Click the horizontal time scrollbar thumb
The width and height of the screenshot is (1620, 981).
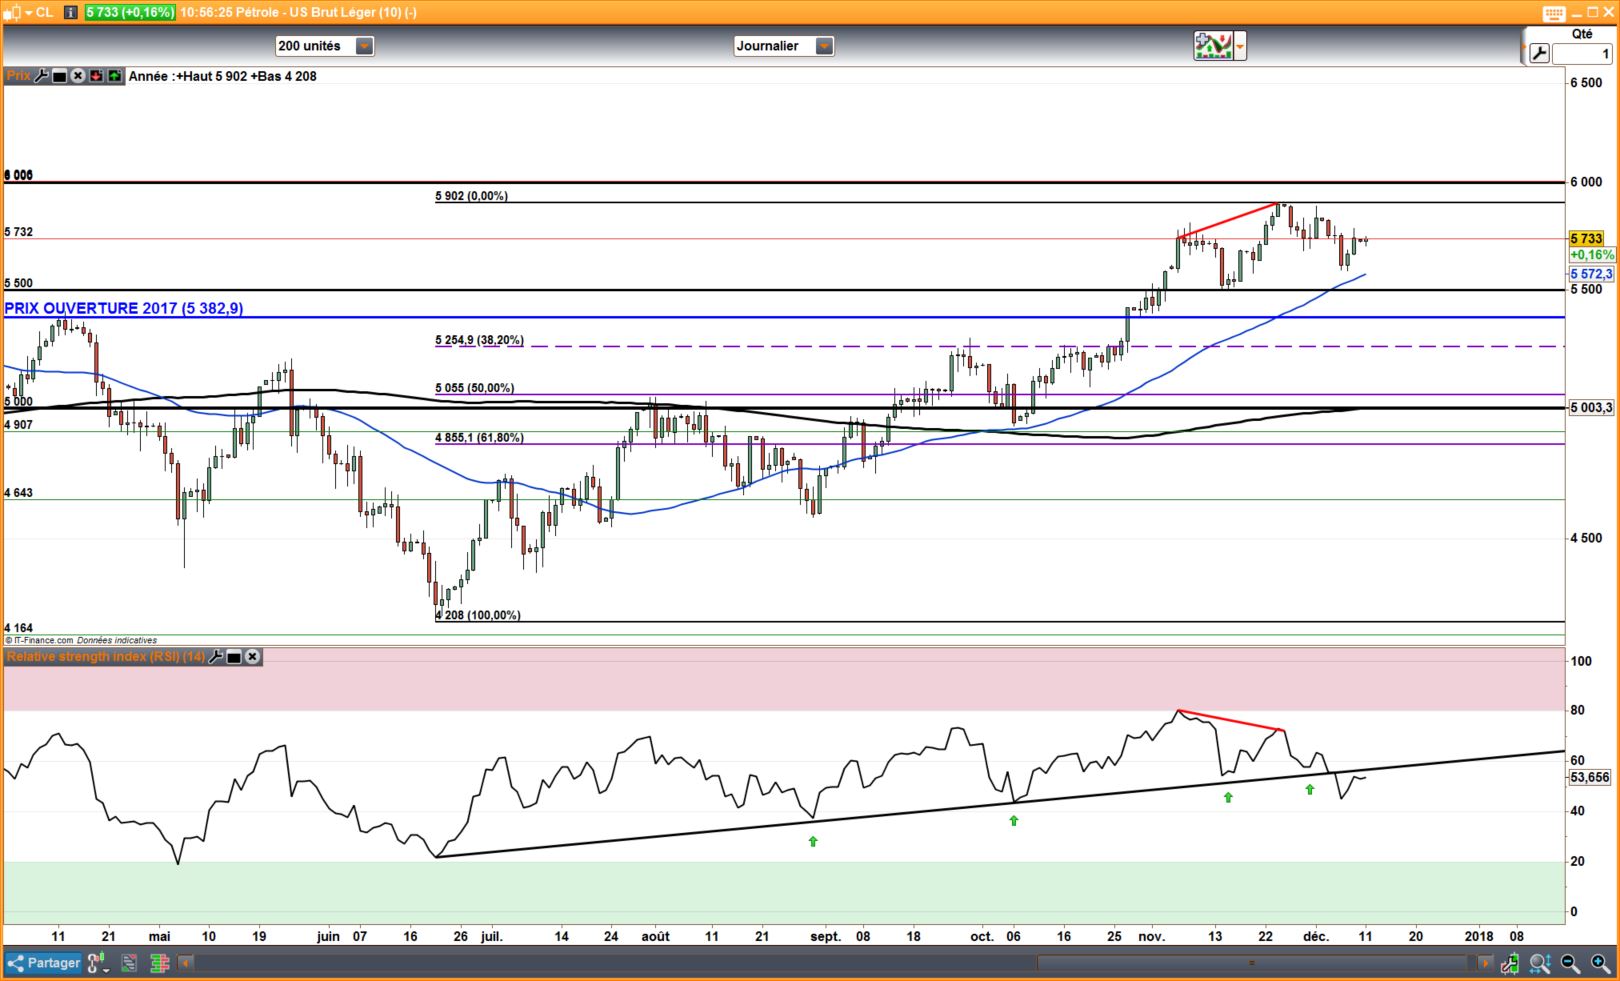click(1251, 963)
